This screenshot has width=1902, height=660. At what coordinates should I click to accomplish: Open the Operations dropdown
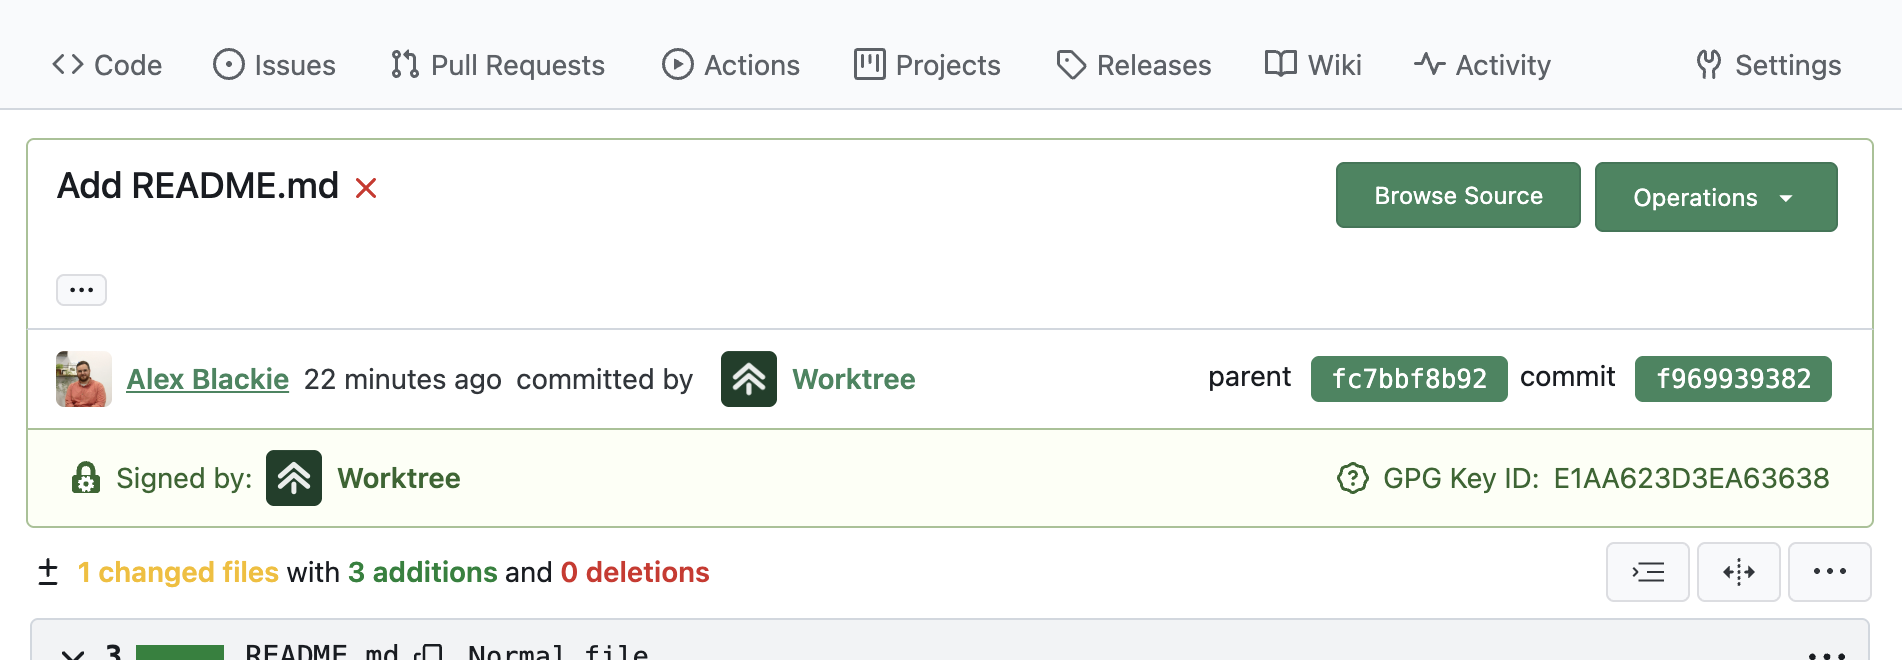click(x=1716, y=197)
